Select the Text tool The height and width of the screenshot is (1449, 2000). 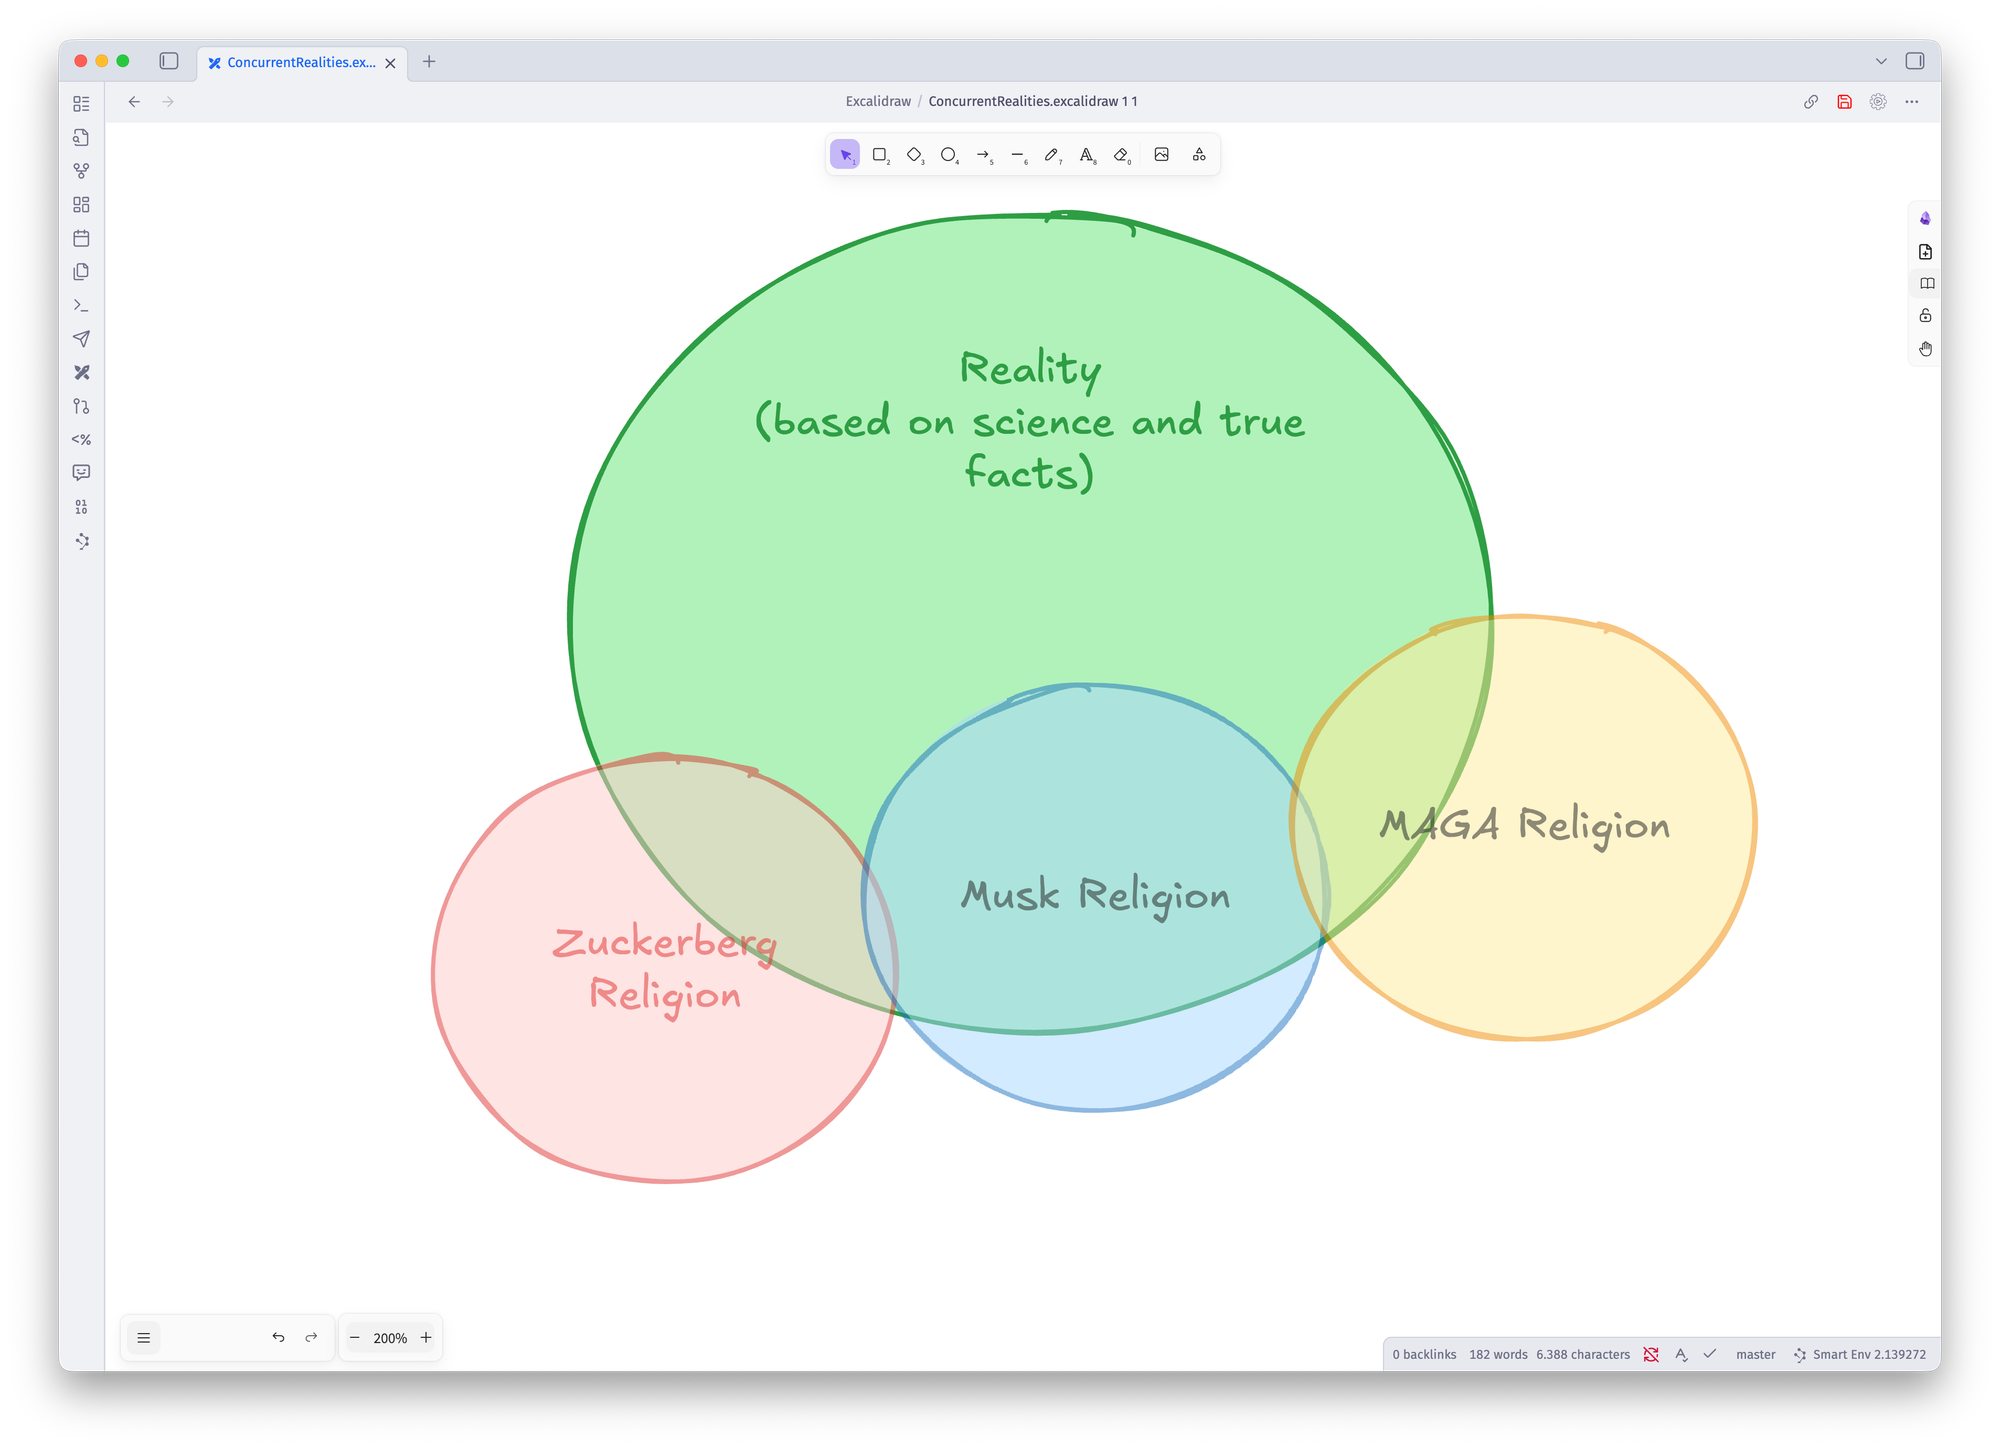click(x=1086, y=155)
